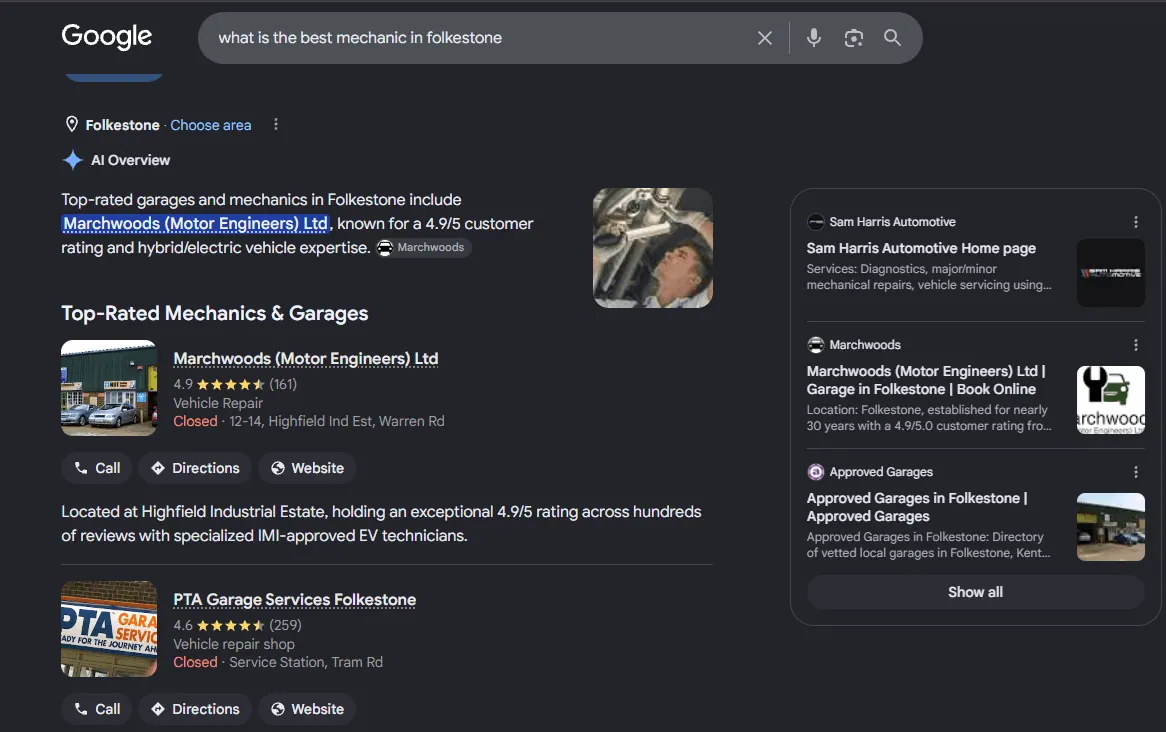The height and width of the screenshot is (732, 1166).
Task: Open highlighted Marchwoods (Motor Engineers) Ltd link
Action: pos(196,223)
